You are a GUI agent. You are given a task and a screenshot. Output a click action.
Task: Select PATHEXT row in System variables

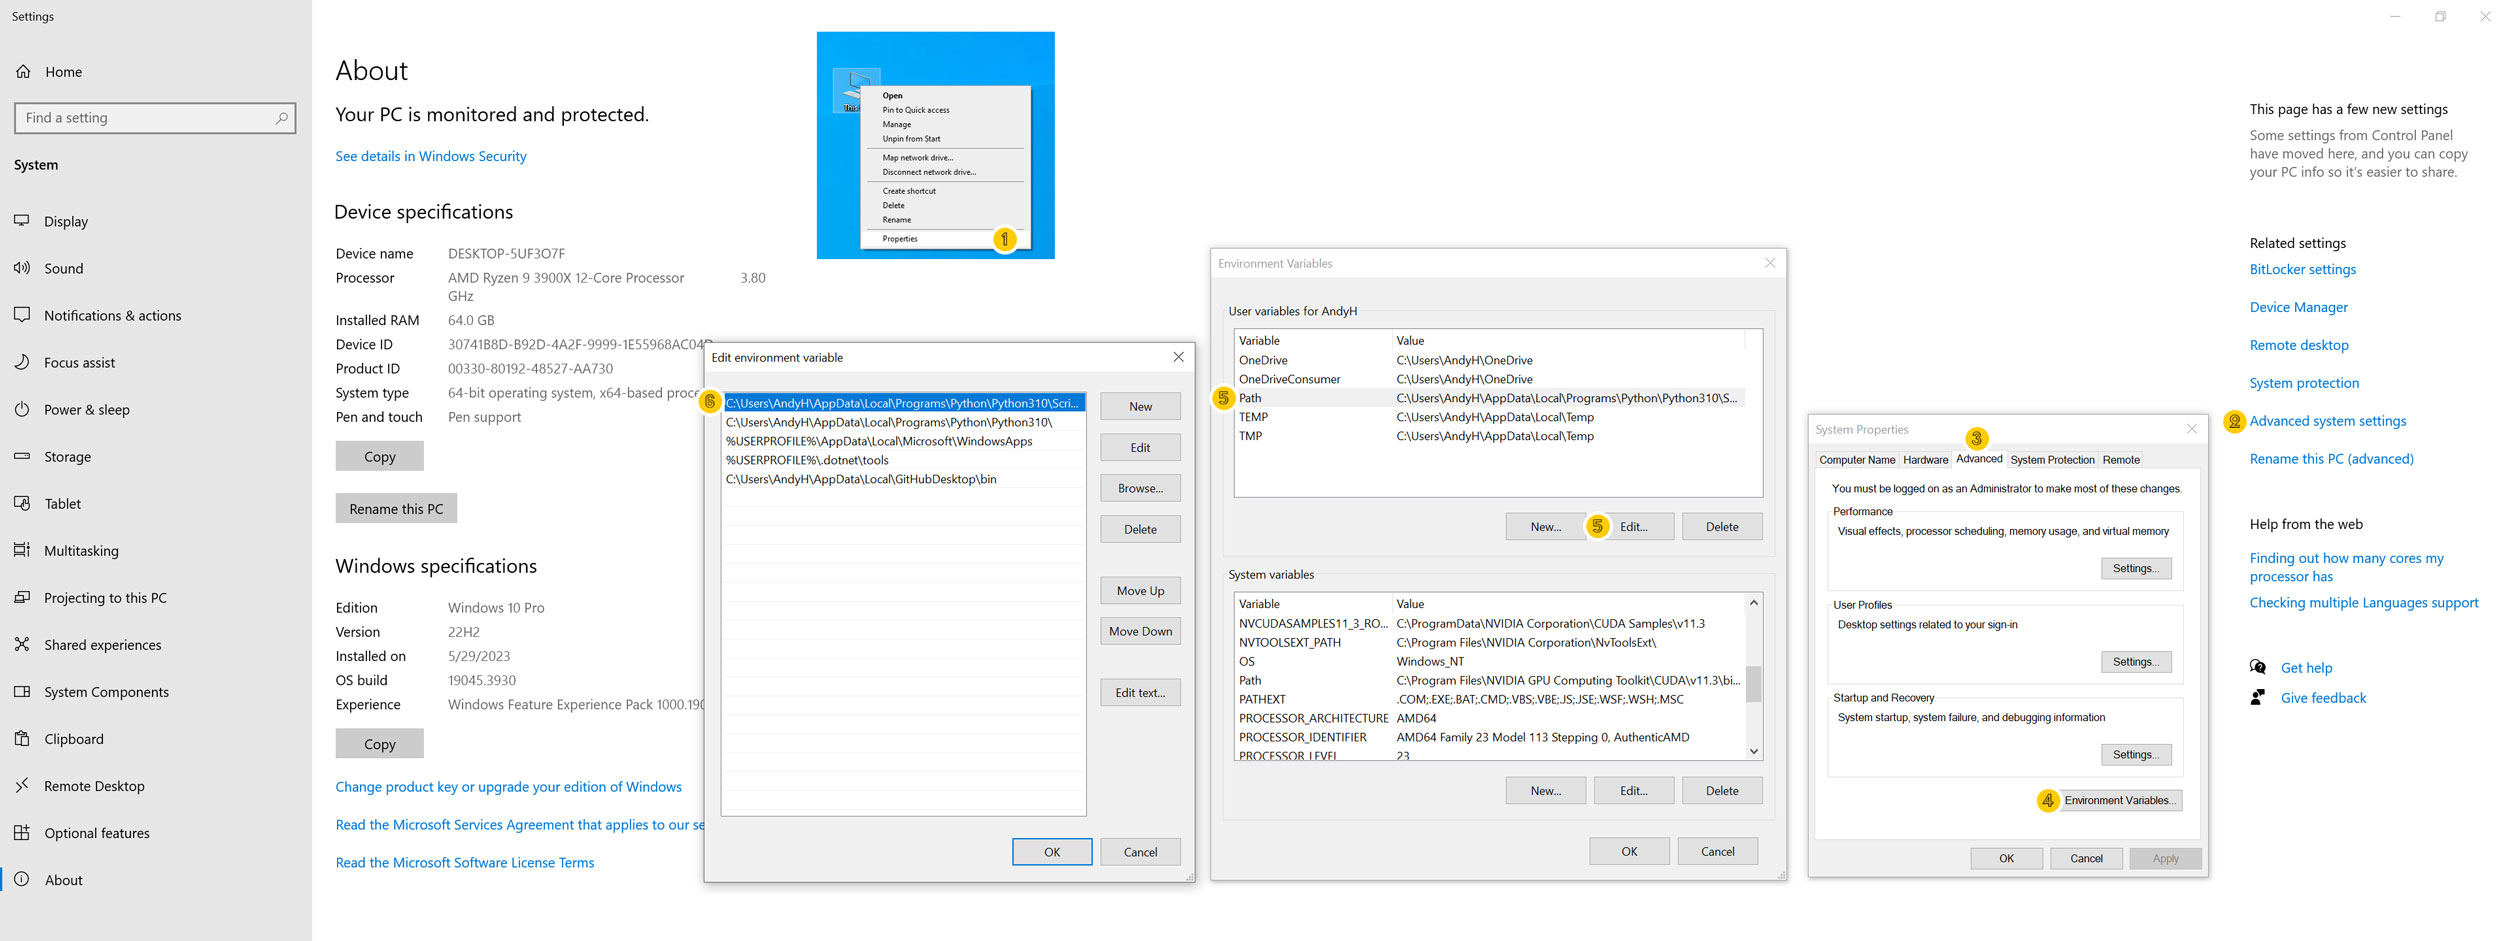click(1490, 699)
